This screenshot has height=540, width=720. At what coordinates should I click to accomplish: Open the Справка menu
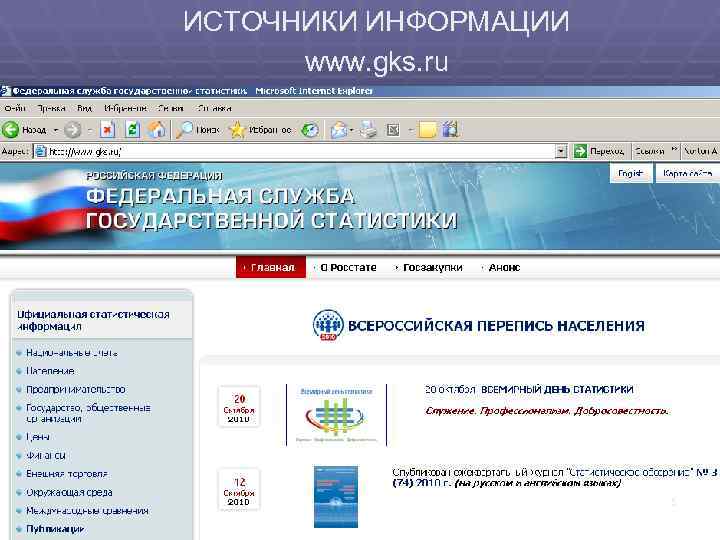pos(214,108)
